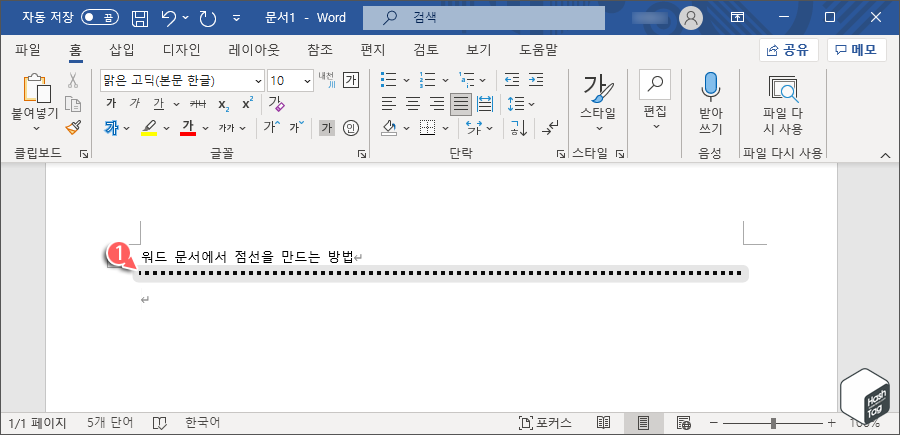Click the Decrease Font Size icon
The height and width of the screenshot is (435, 900).
(x=297, y=127)
